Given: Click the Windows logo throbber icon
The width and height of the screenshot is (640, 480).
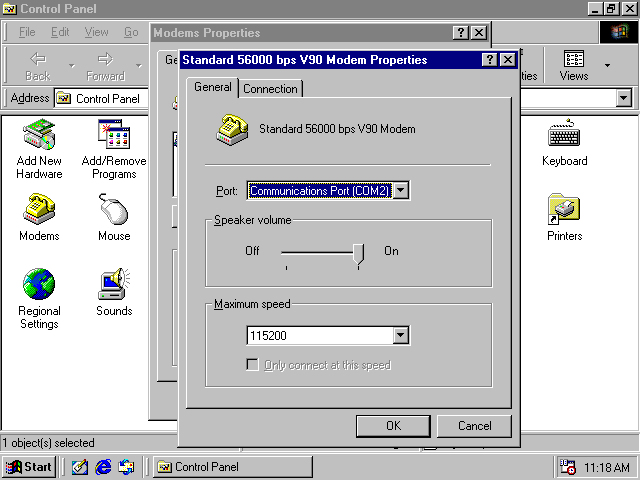Looking at the screenshot, I should click(x=619, y=32).
